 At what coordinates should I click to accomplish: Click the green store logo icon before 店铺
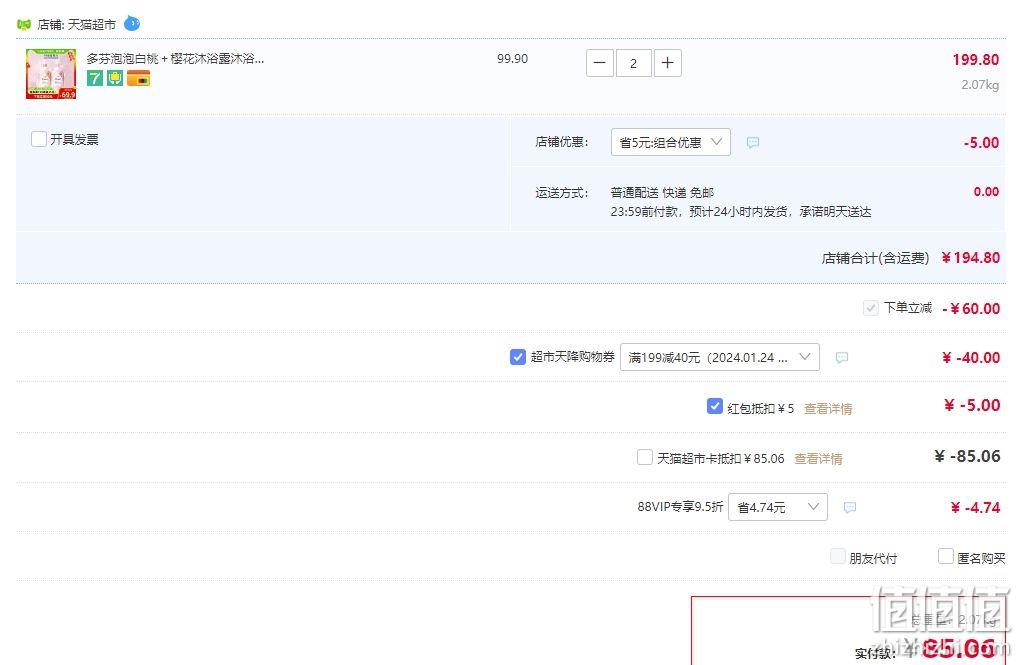[24, 25]
